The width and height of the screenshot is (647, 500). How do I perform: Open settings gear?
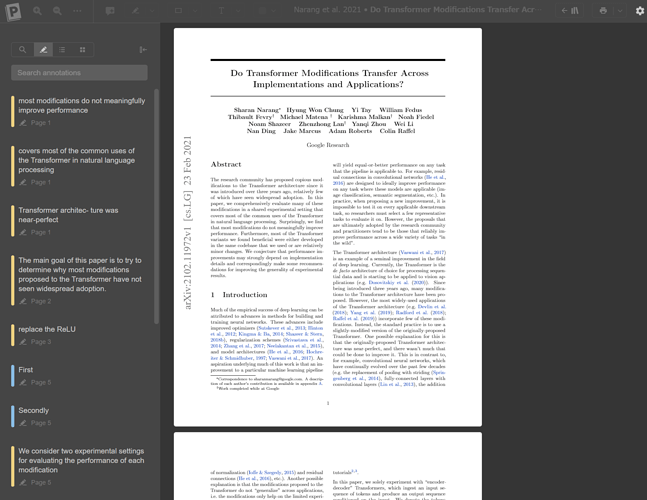640,11
